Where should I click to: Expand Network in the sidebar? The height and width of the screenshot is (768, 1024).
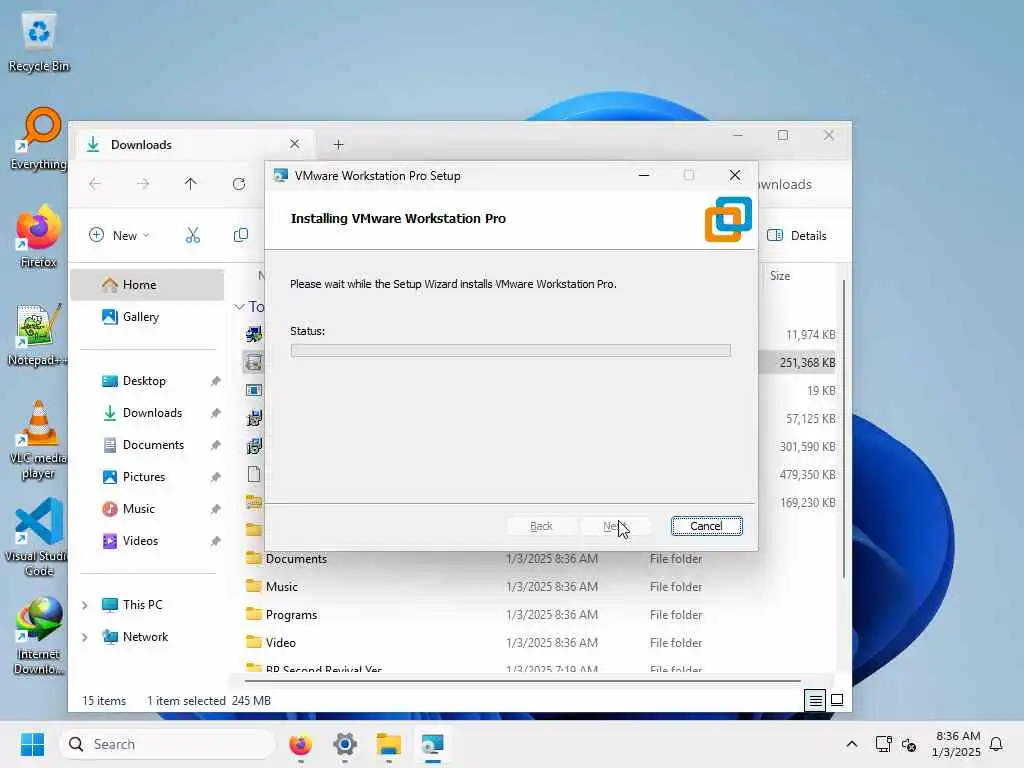click(x=84, y=637)
